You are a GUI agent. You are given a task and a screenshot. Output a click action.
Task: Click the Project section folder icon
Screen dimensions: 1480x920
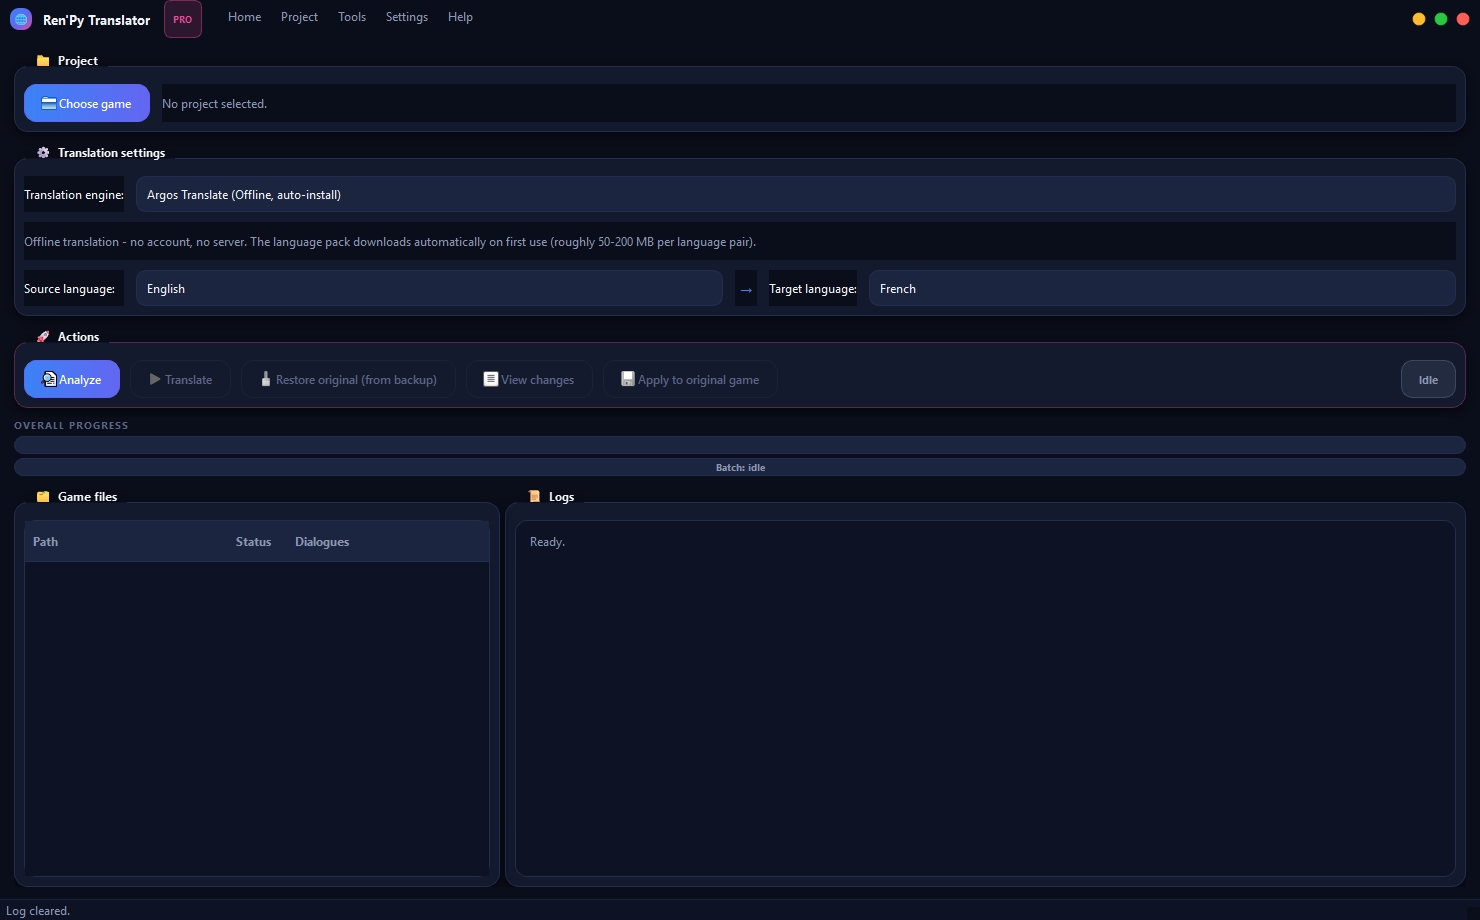[43, 61]
